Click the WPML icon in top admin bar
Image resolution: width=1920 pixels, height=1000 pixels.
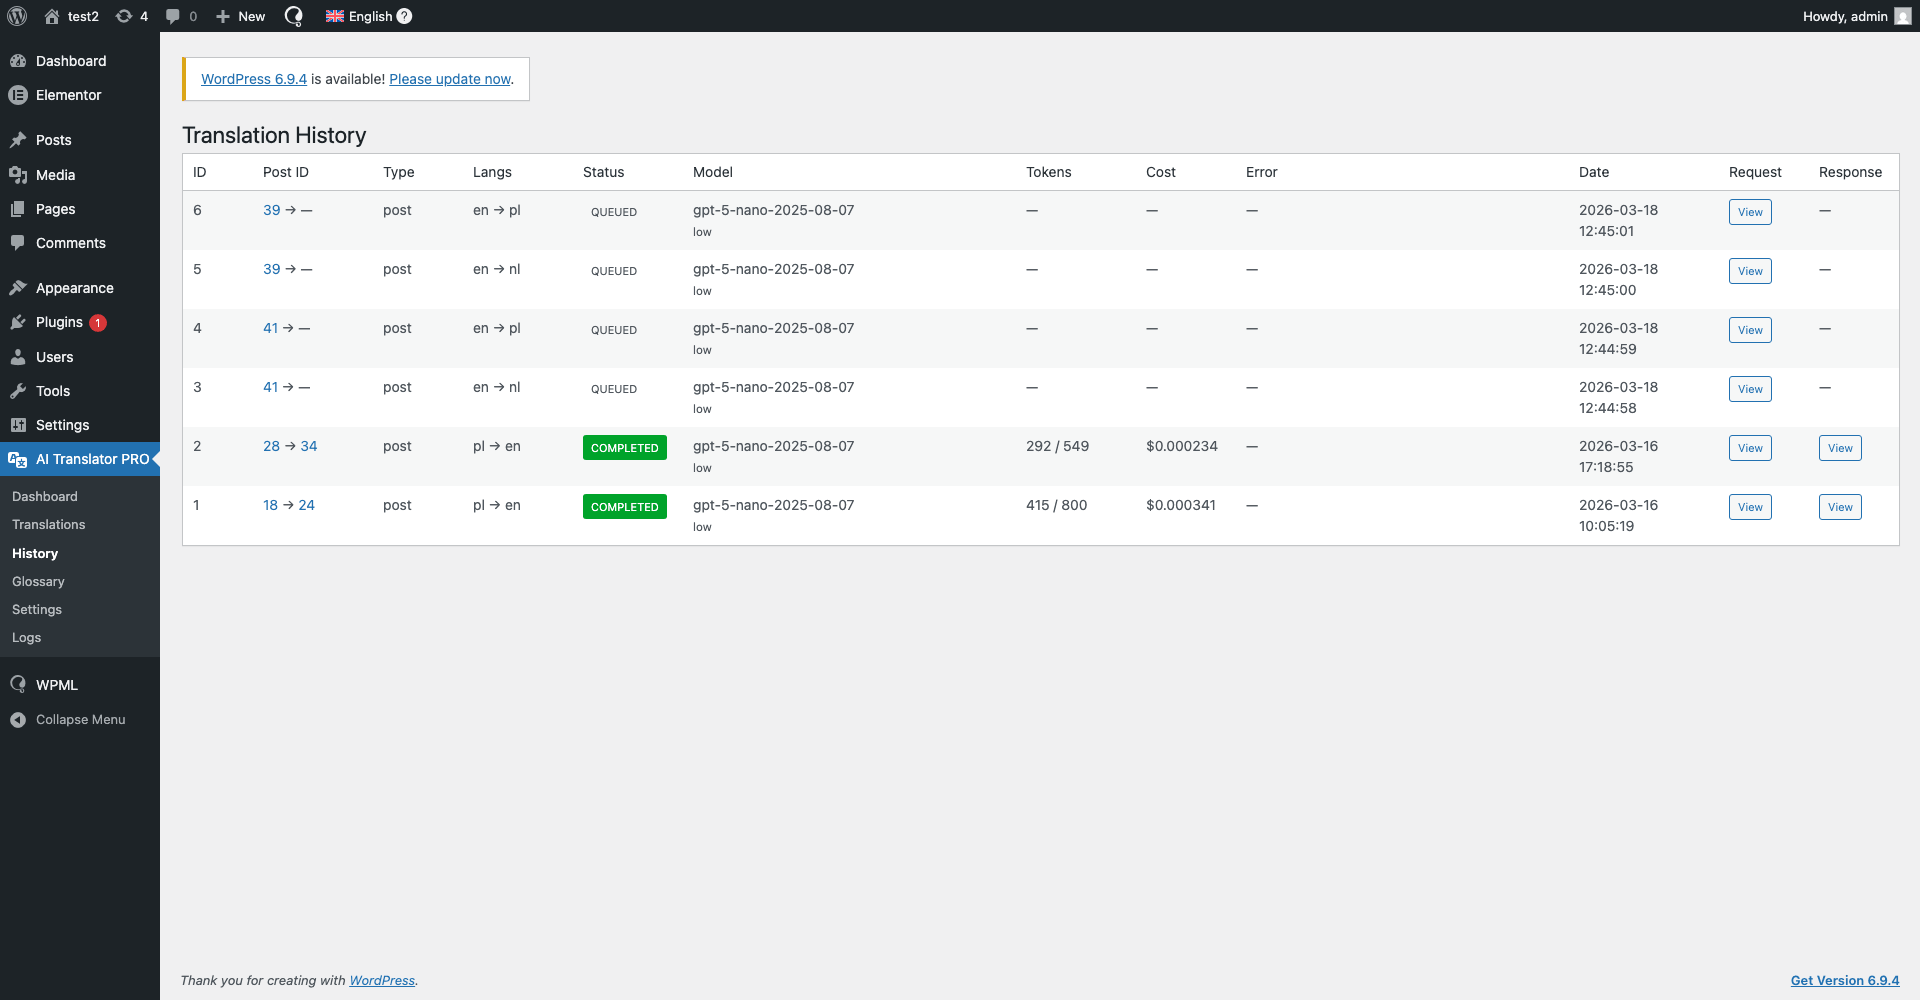coord(294,16)
